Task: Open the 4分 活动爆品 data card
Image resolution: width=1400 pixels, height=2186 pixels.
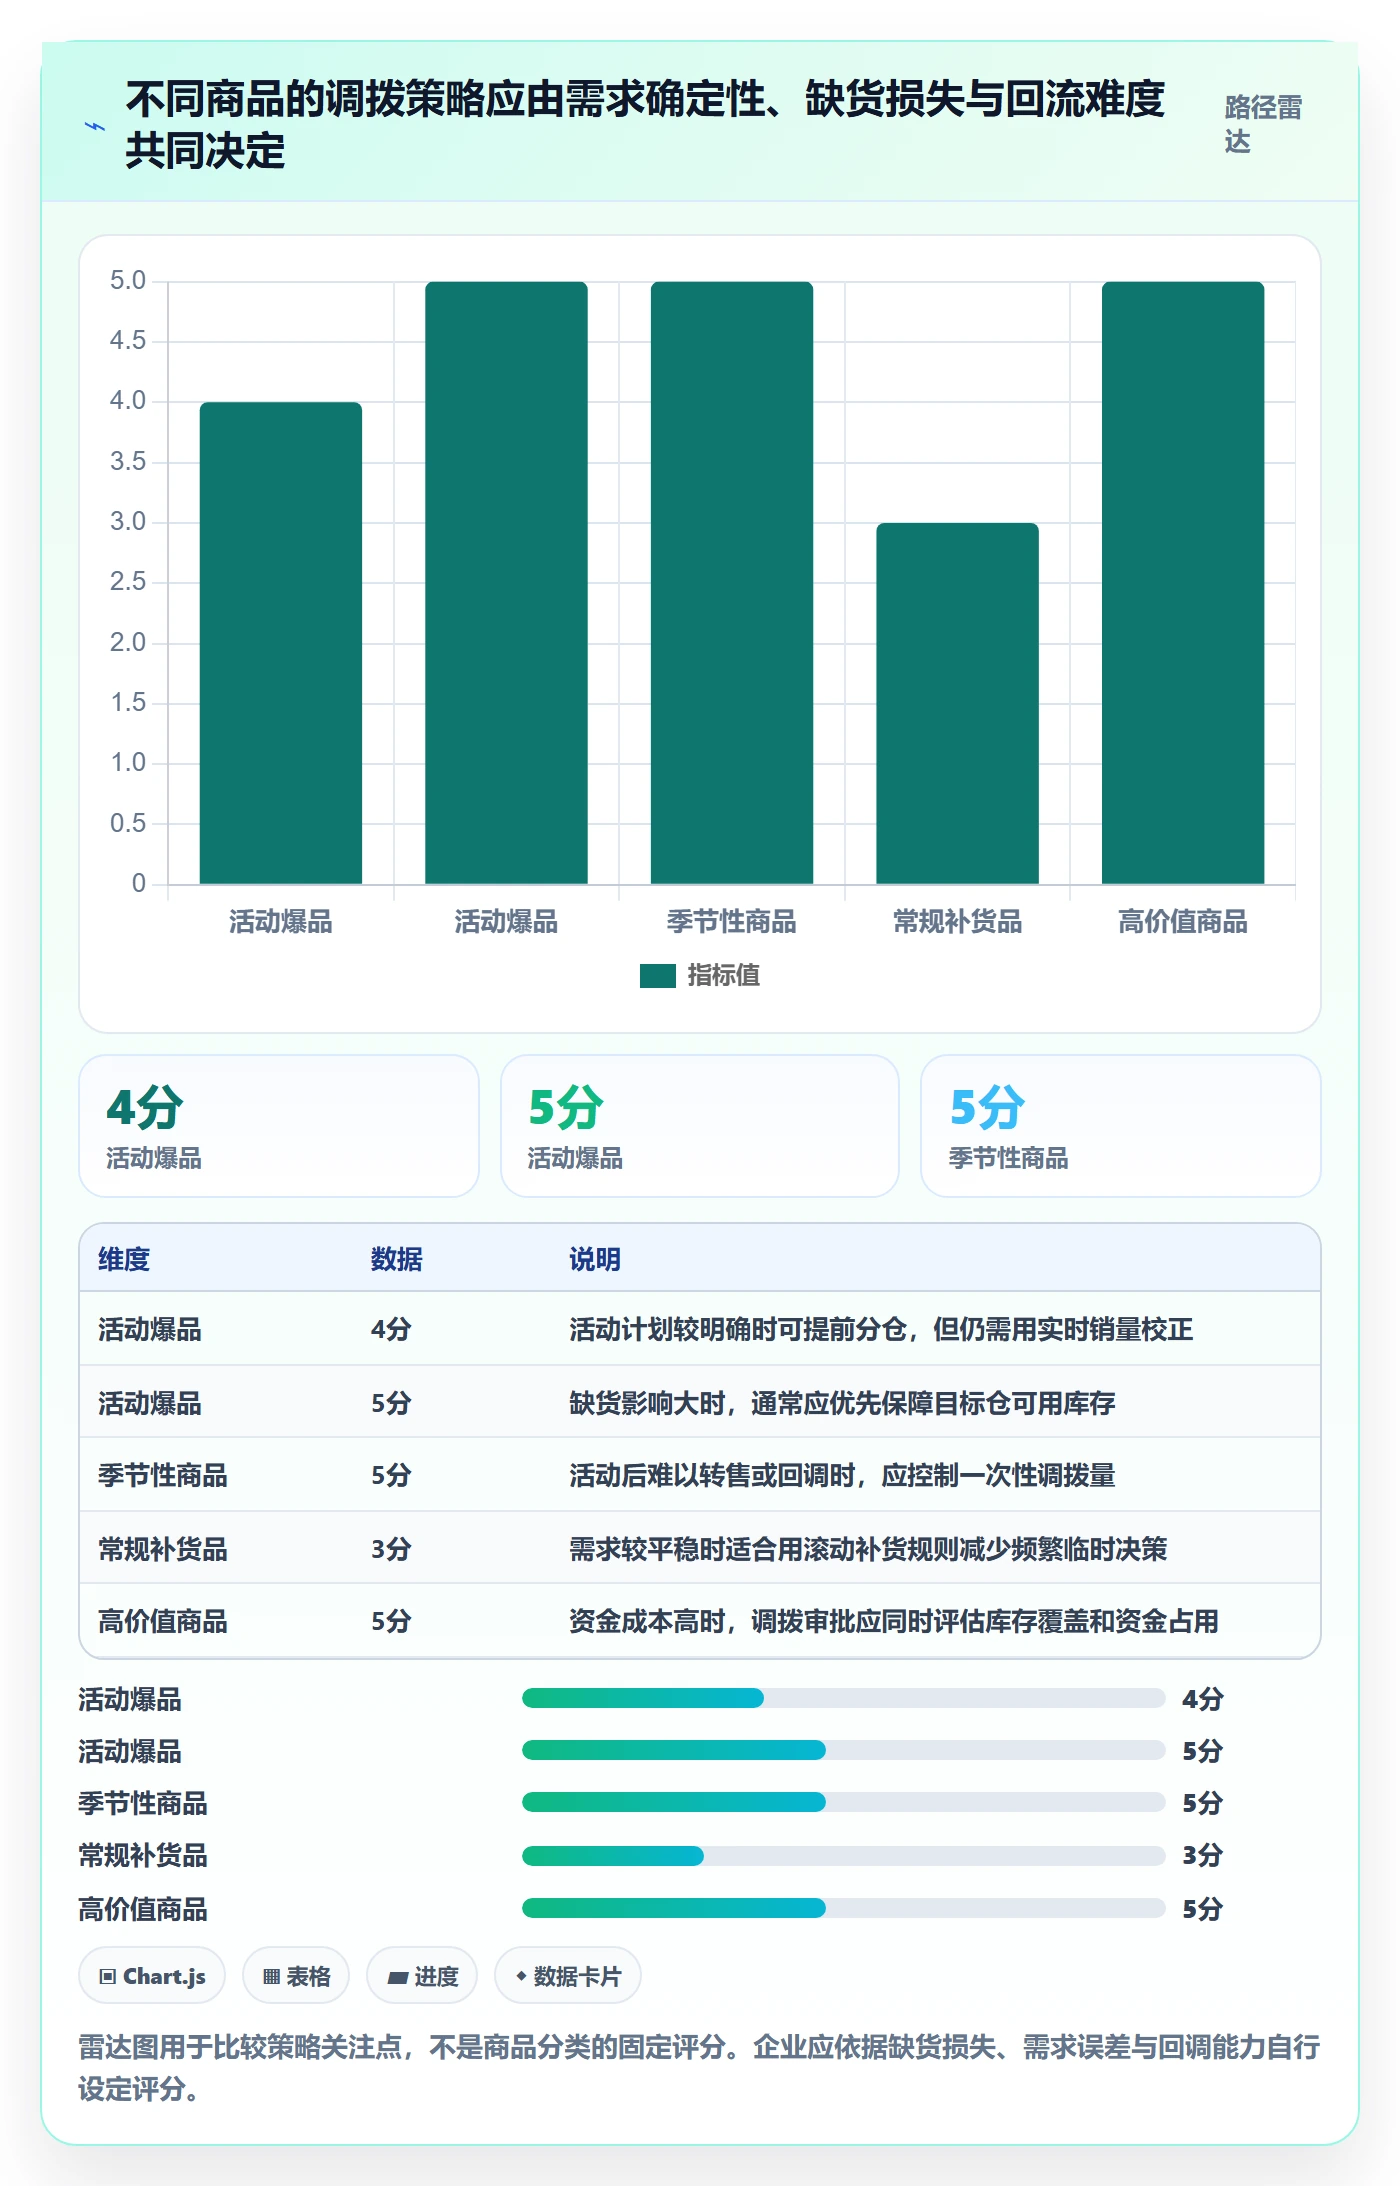Action: pos(279,1126)
